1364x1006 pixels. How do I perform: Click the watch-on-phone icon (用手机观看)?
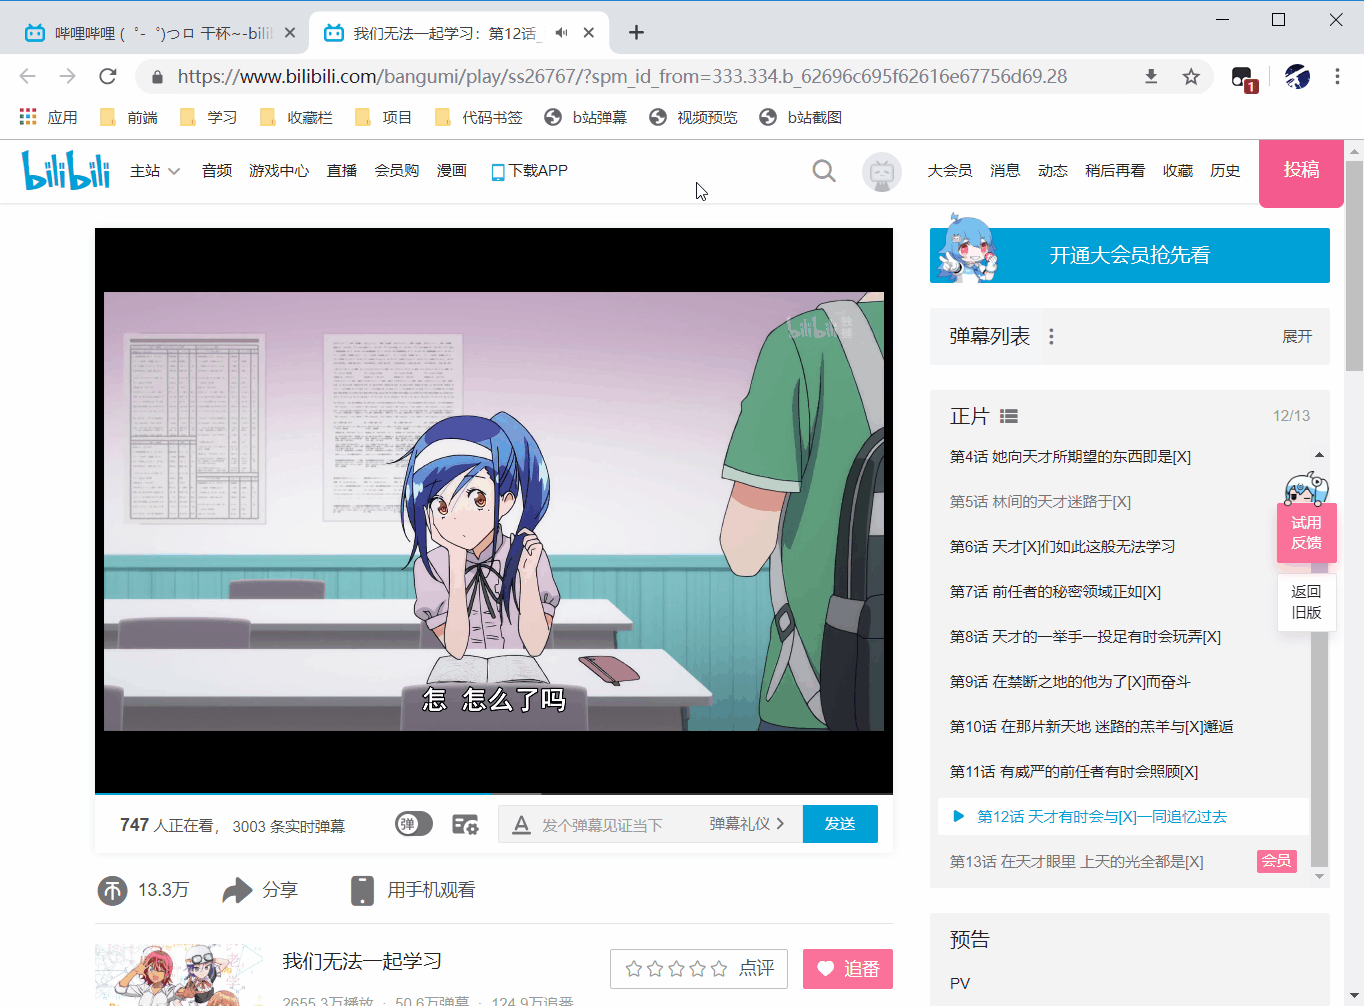click(362, 890)
